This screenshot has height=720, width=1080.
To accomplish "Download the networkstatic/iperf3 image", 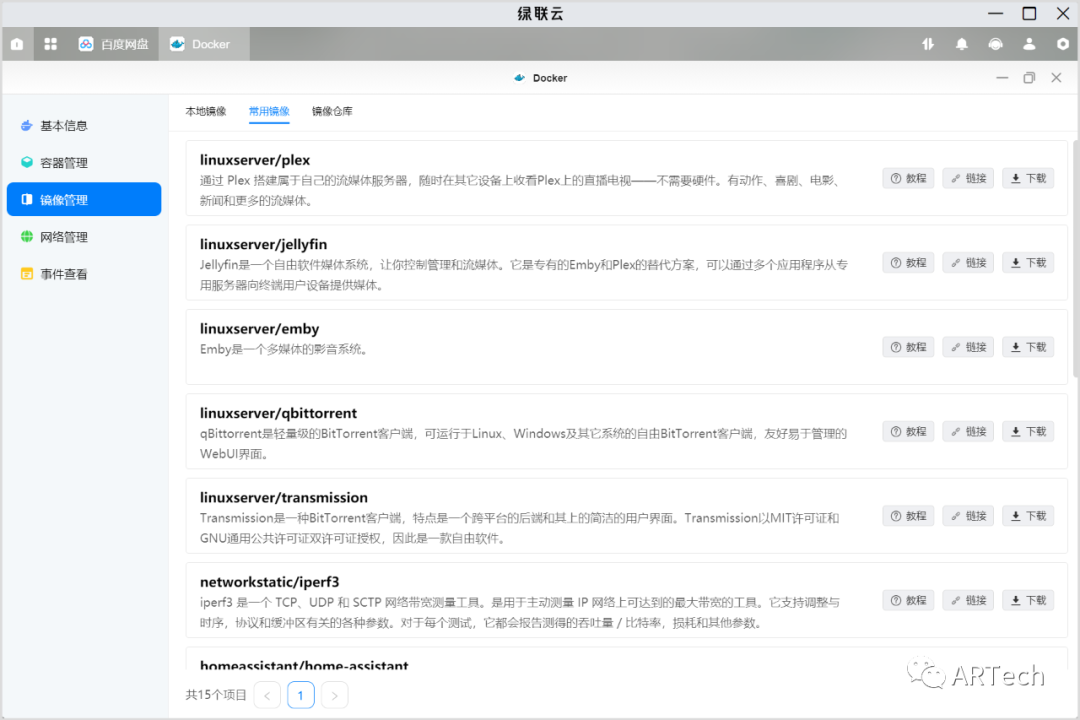I will pyautogui.click(x=1028, y=600).
